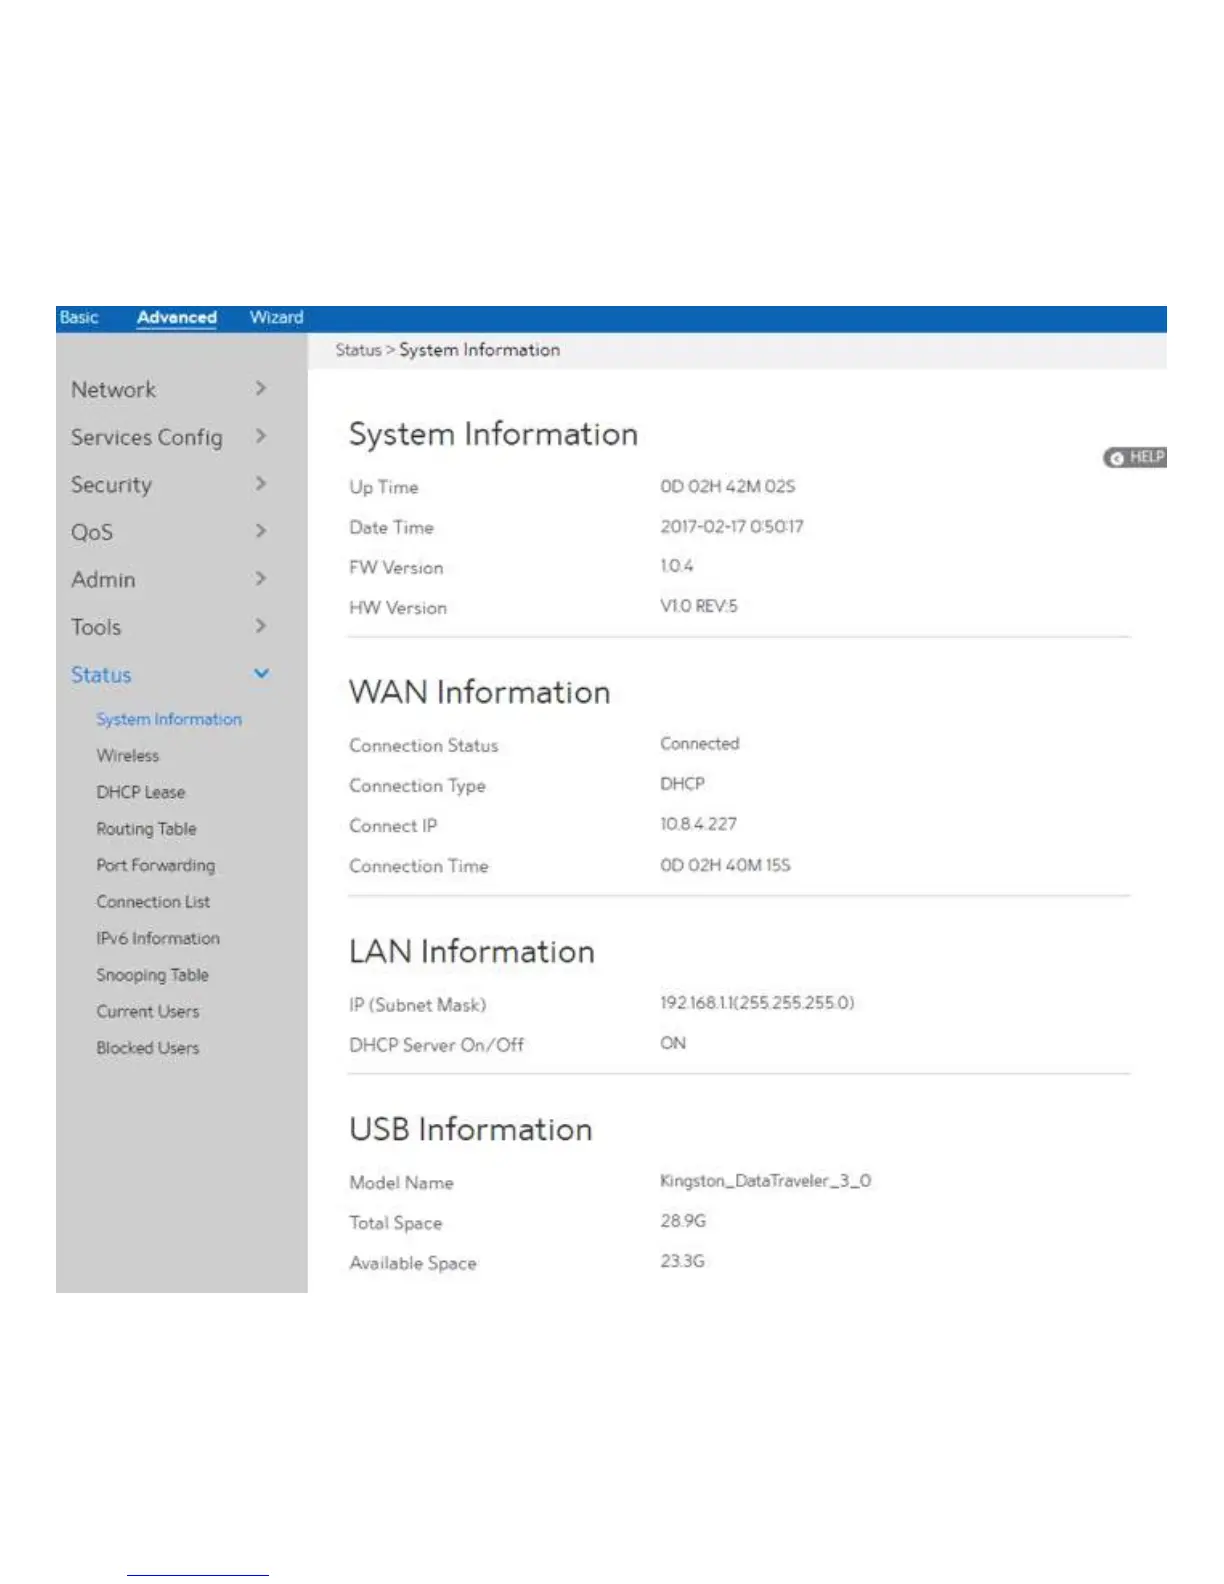This screenshot has height=1584, width=1224.
Task: Open the Tools menu
Action: (x=95, y=627)
